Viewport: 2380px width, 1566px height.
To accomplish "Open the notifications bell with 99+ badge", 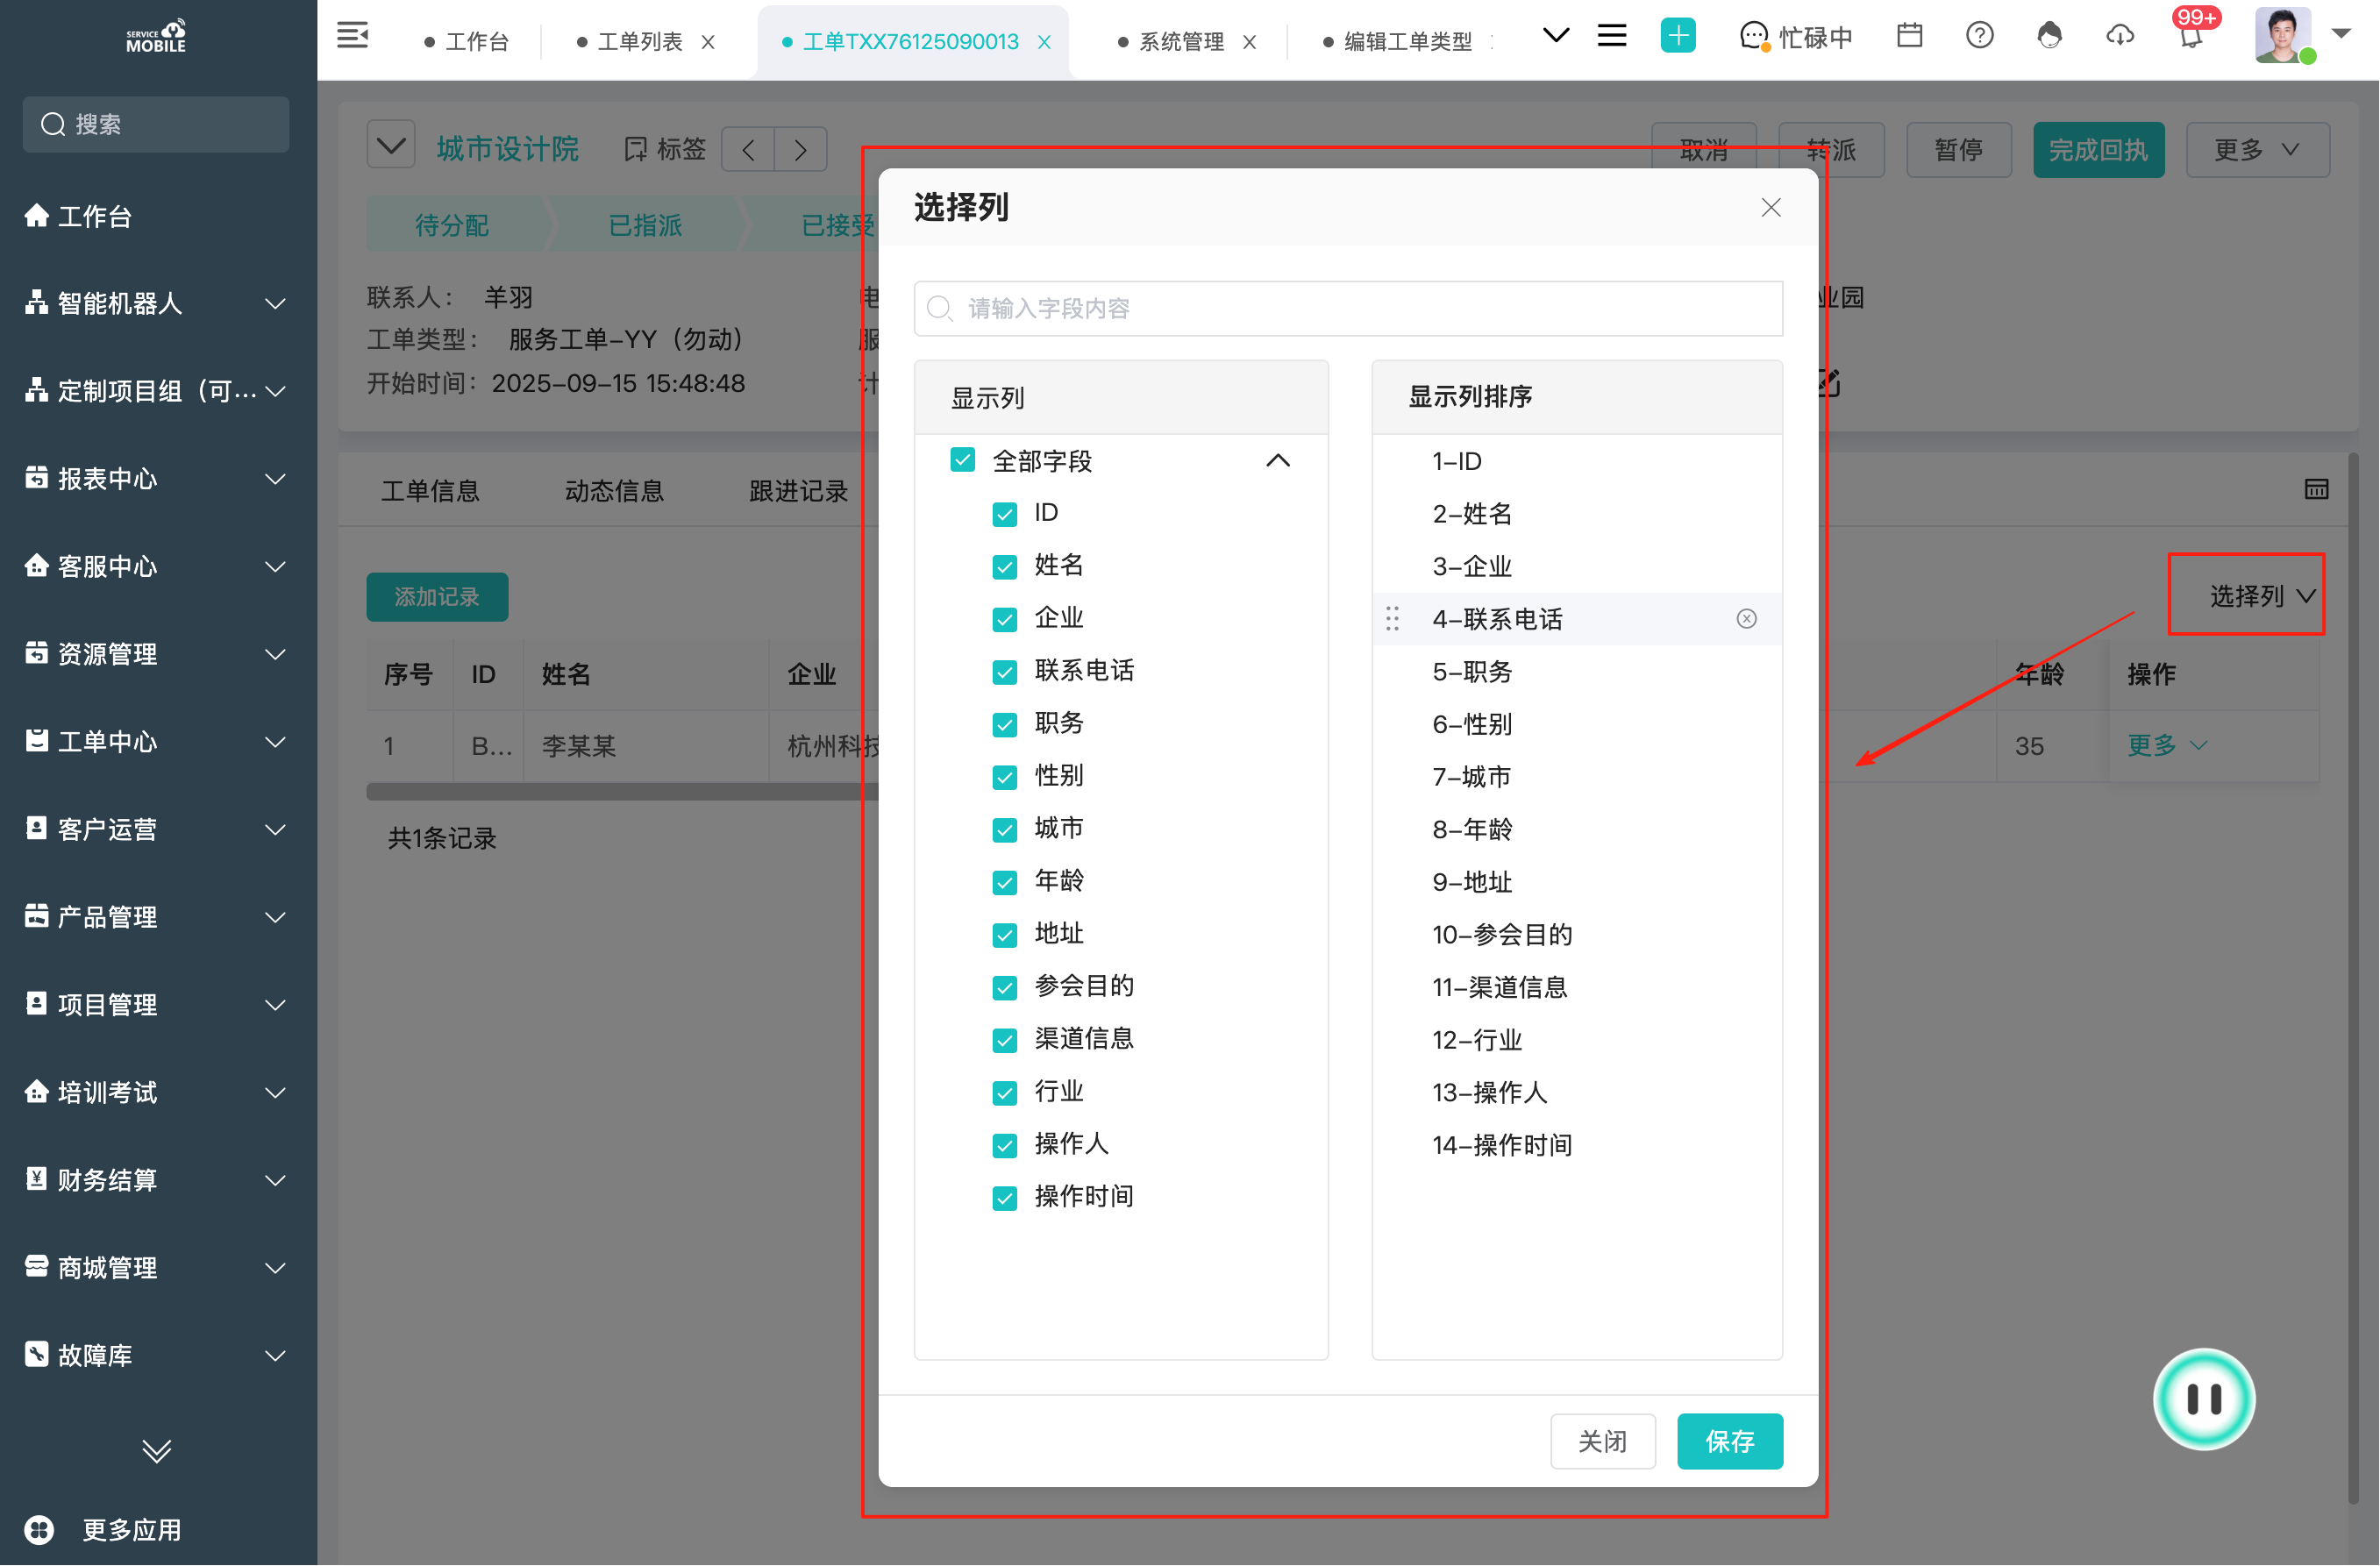I will (2190, 37).
